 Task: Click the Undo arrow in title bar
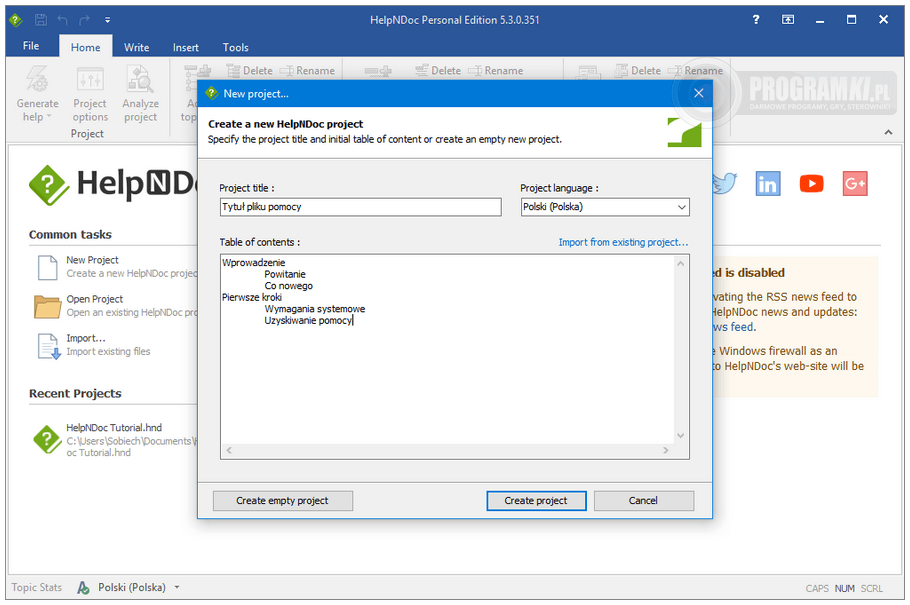click(63, 20)
